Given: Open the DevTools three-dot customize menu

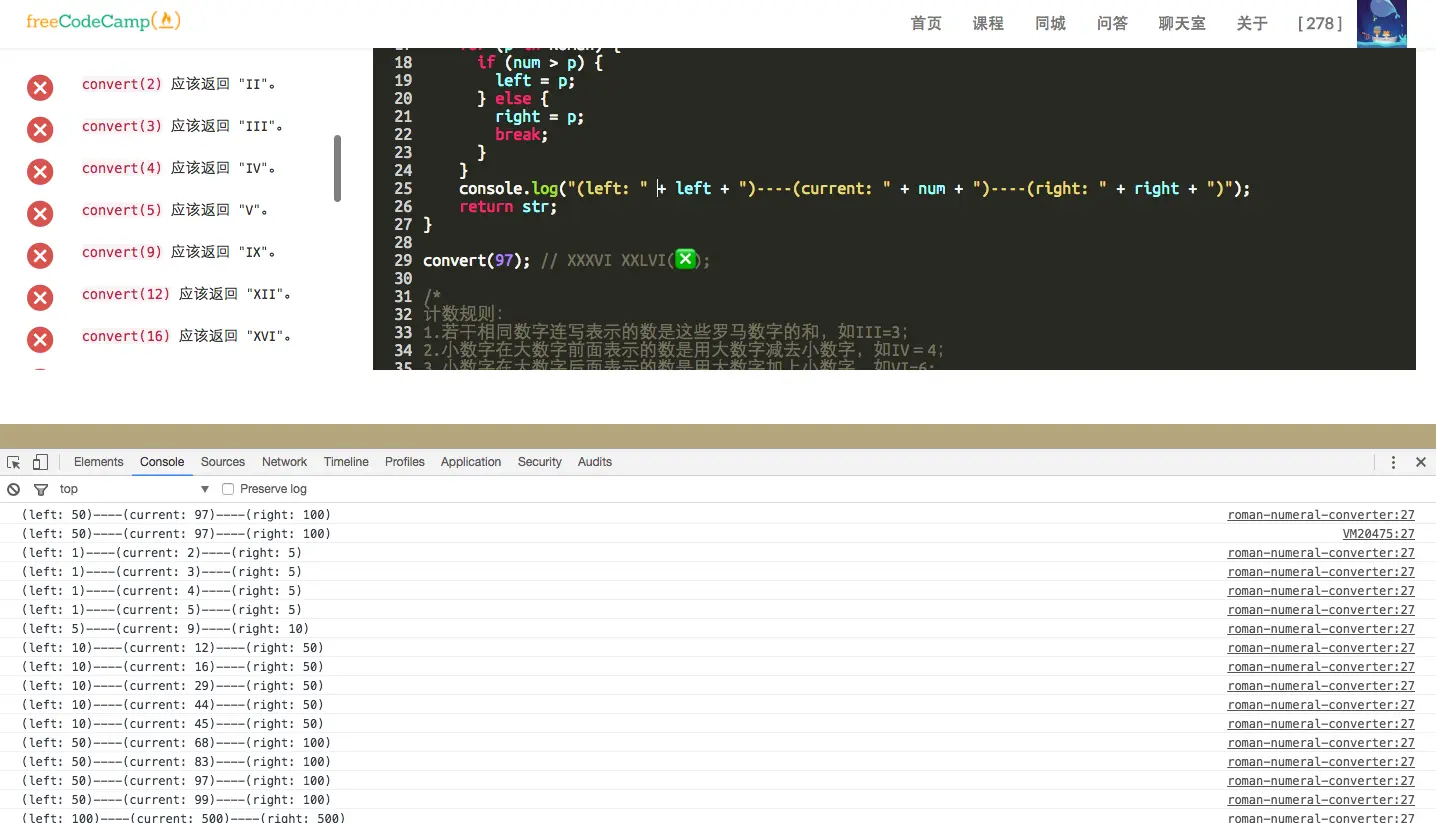Looking at the screenshot, I should coord(1393,462).
